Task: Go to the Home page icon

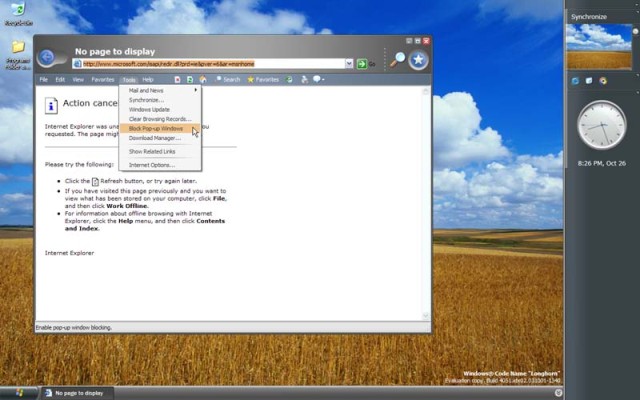Action: [x=203, y=79]
